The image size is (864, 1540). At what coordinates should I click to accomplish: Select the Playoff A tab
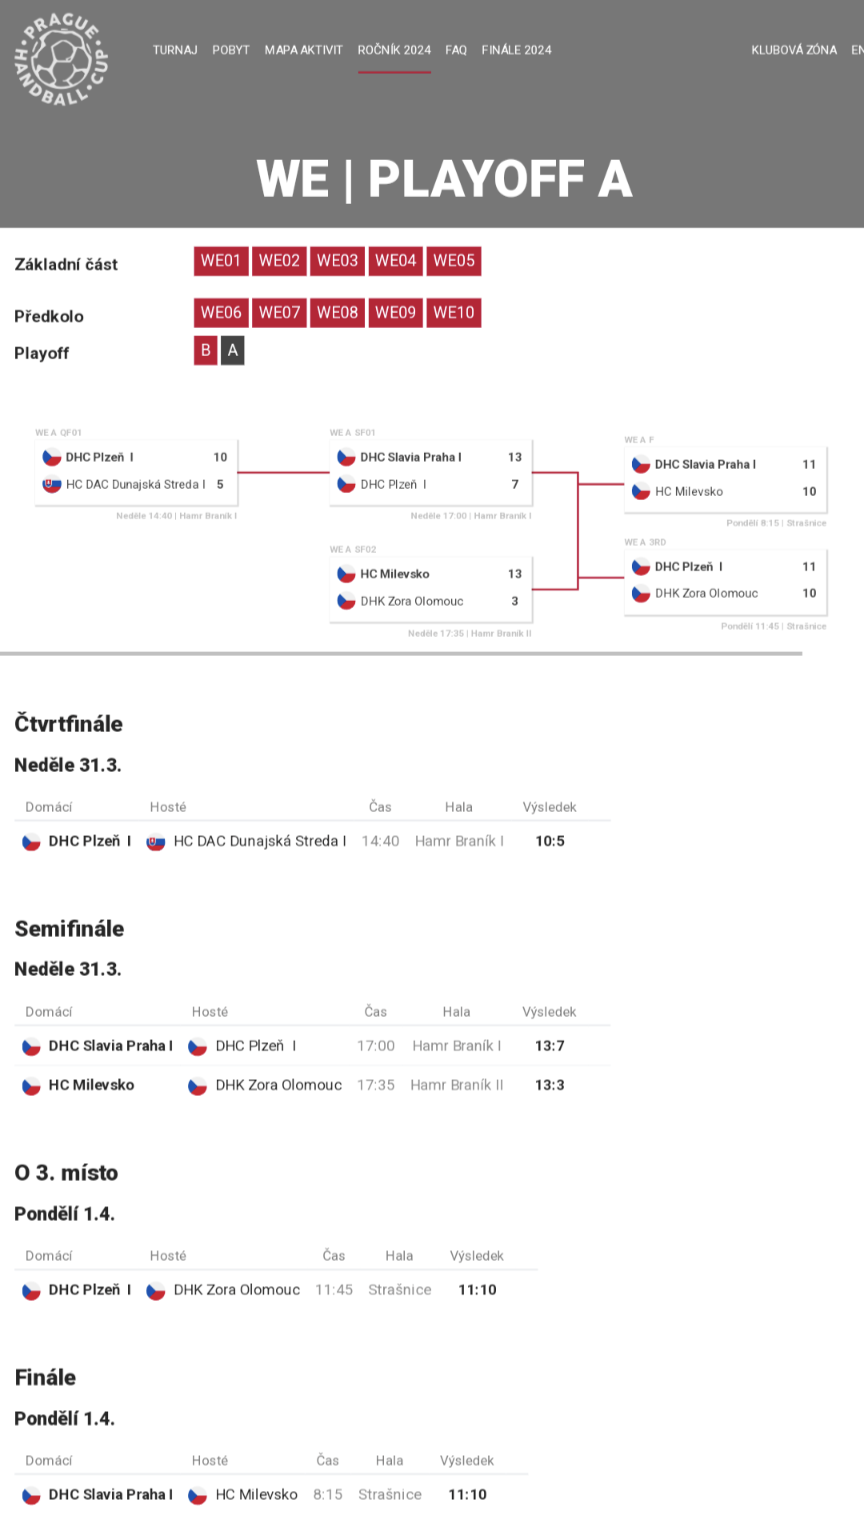[x=232, y=350]
